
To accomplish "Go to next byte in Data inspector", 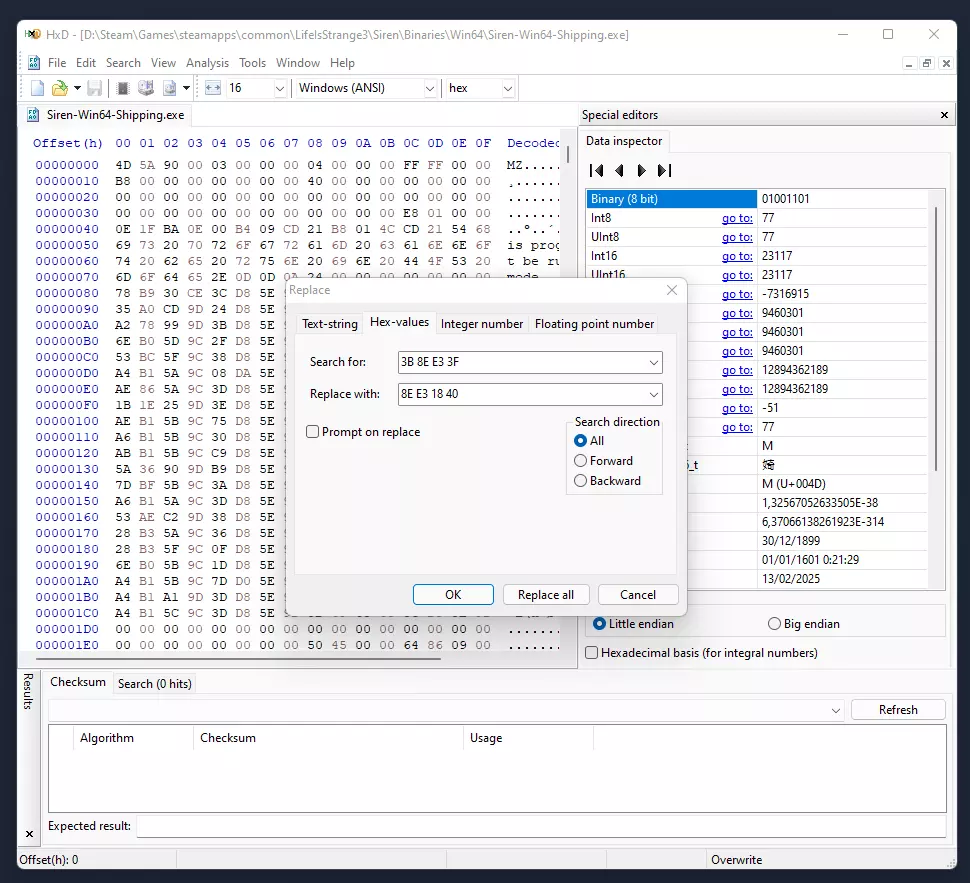I will click(x=642, y=170).
